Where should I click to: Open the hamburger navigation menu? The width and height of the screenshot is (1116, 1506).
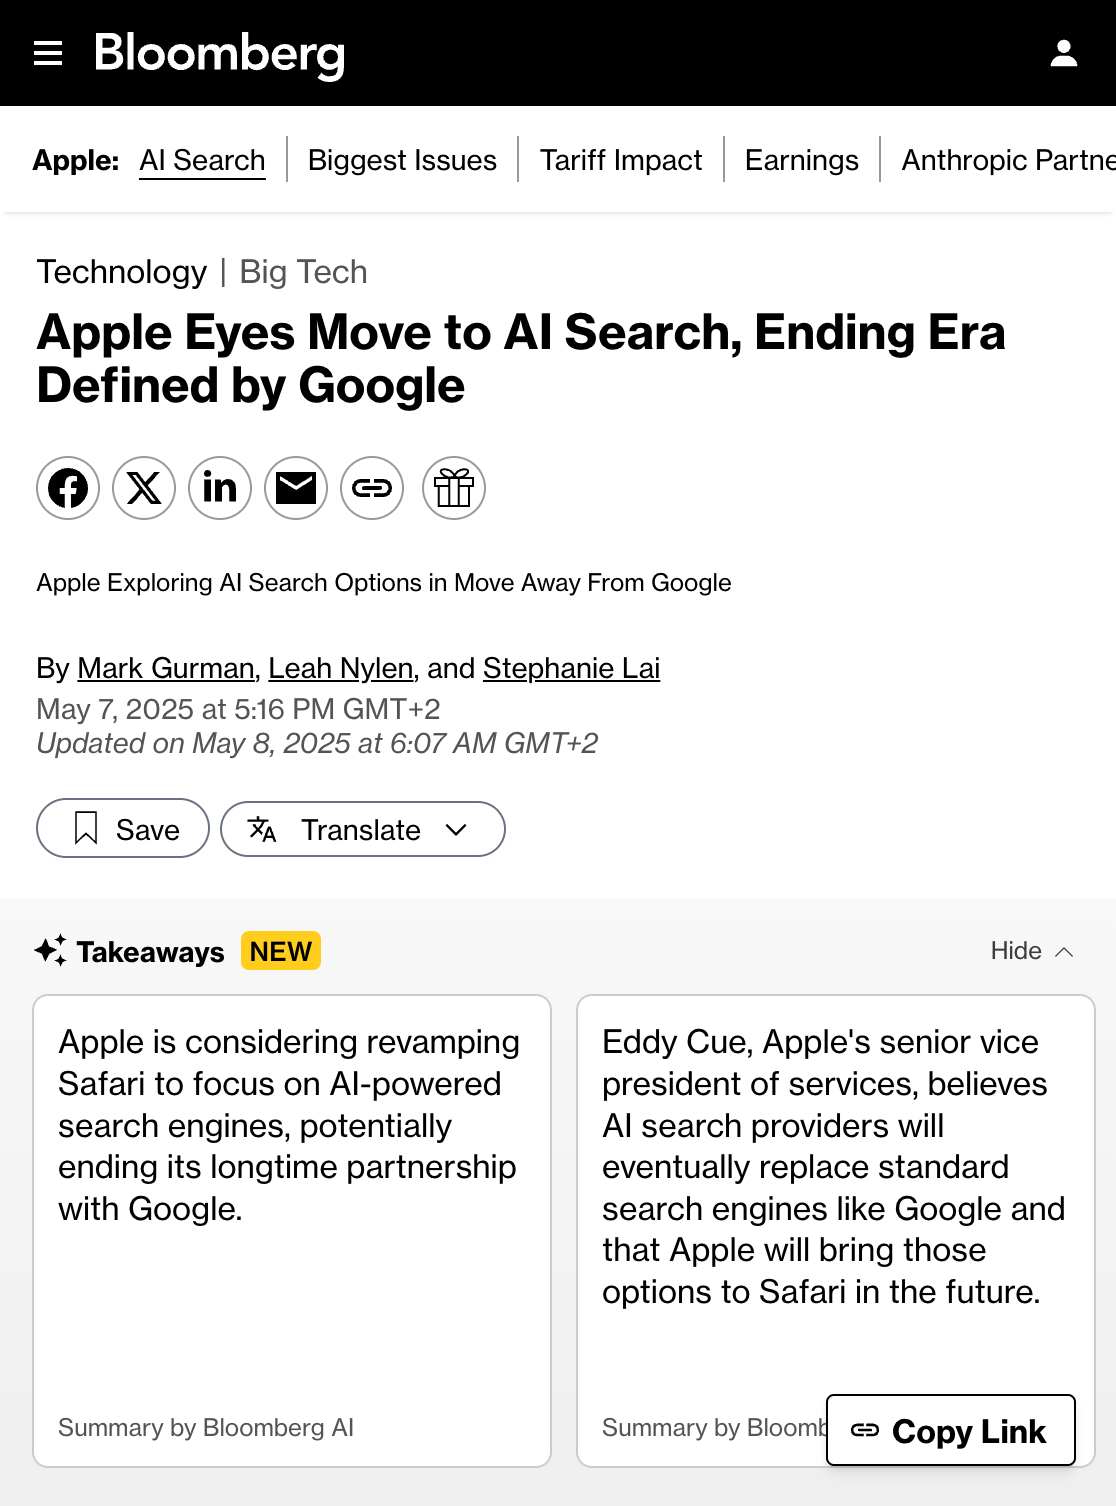pyautogui.click(x=48, y=53)
